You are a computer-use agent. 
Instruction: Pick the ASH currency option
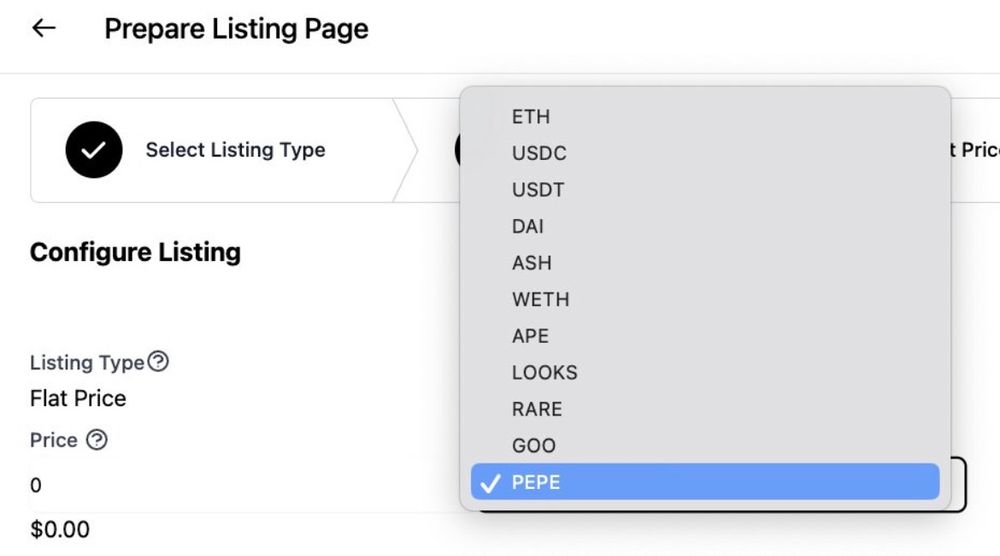[705, 263]
